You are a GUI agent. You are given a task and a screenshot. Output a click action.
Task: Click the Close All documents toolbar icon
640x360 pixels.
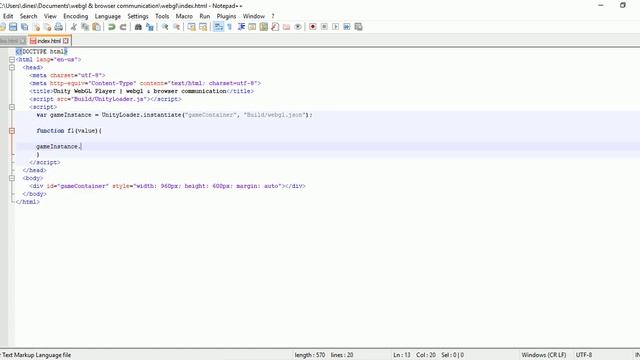47,27
